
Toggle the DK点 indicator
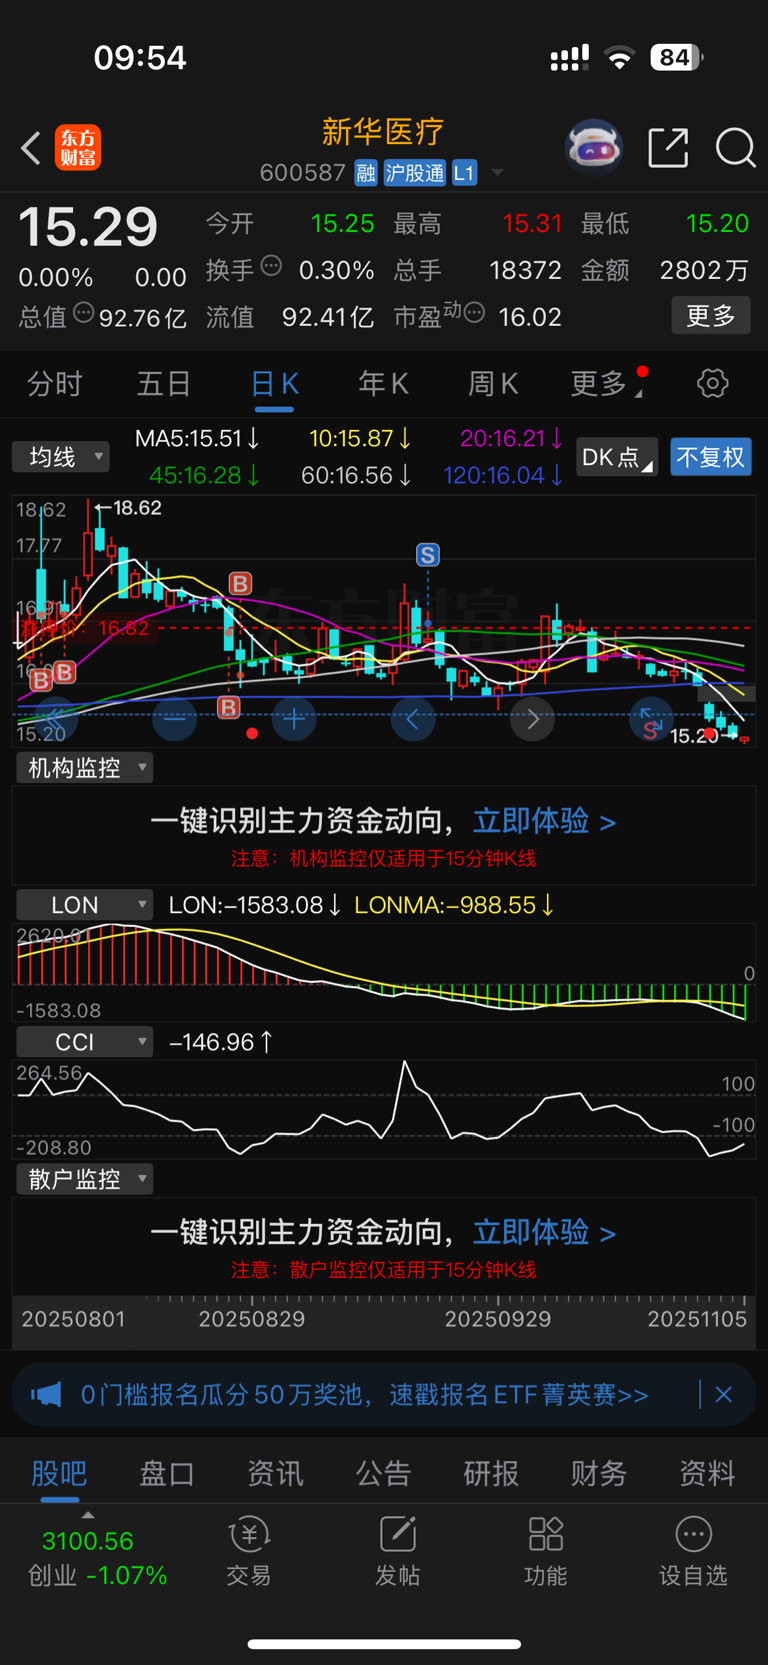[x=617, y=457]
